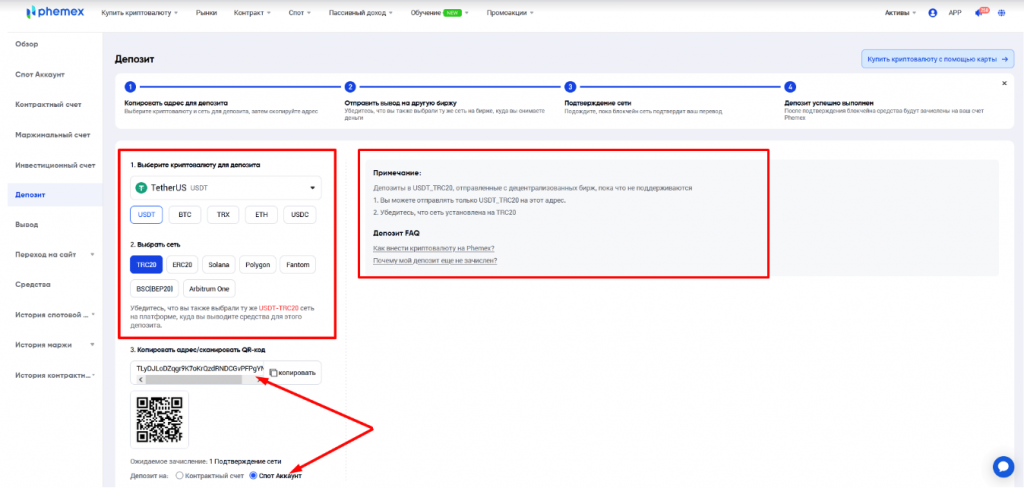Expand the Промоакции menu
This screenshot has height=488, width=1024.
(510, 13)
